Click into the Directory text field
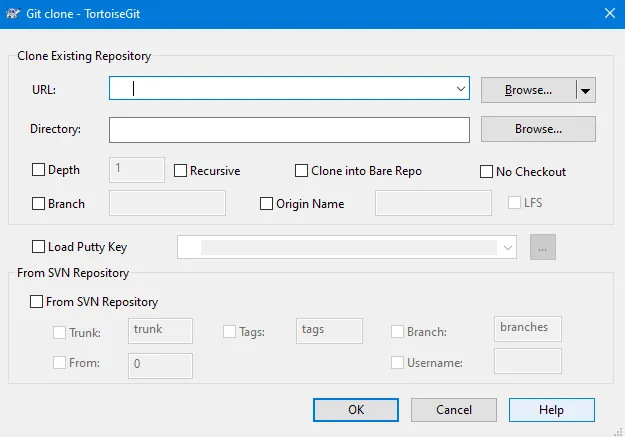The height and width of the screenshot is (437, 625). (289, 130)
